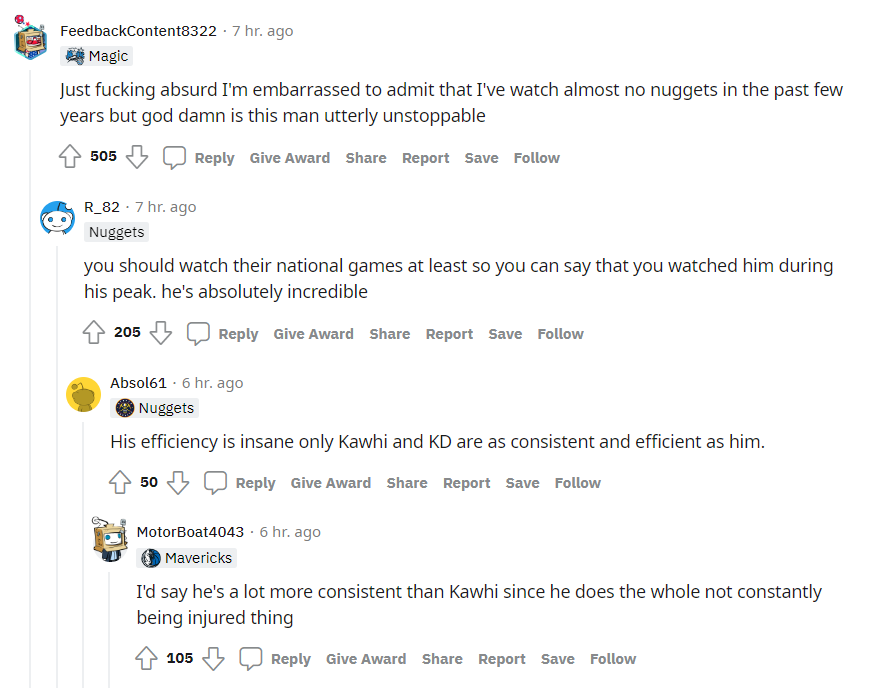Screen dimensions: 877x688
Task: Click the reply speech bubble under FeedbackContent8322's comment
Action: pyautogui.click(x=175, y=157)
